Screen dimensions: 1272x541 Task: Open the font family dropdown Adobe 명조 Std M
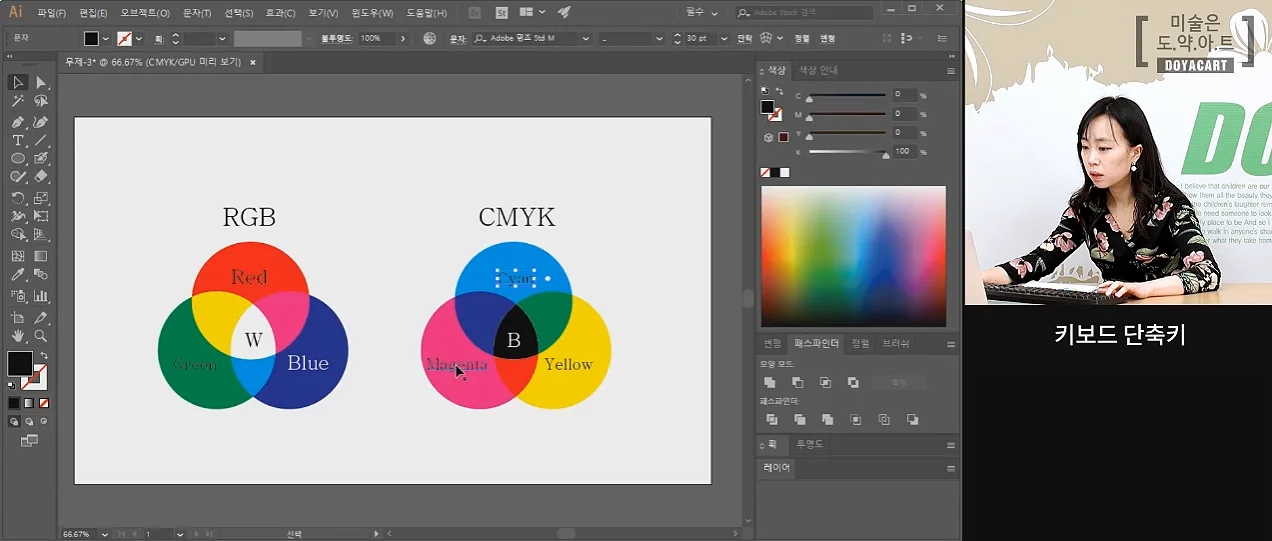(x=585, y=38)
